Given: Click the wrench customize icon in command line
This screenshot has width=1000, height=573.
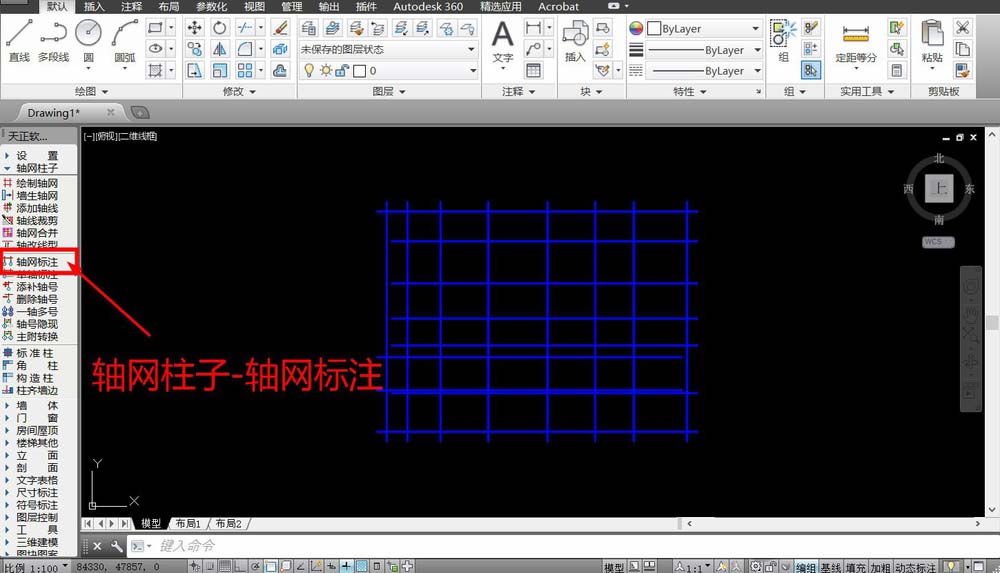Looking at the screenshot, I should [117, 546].
